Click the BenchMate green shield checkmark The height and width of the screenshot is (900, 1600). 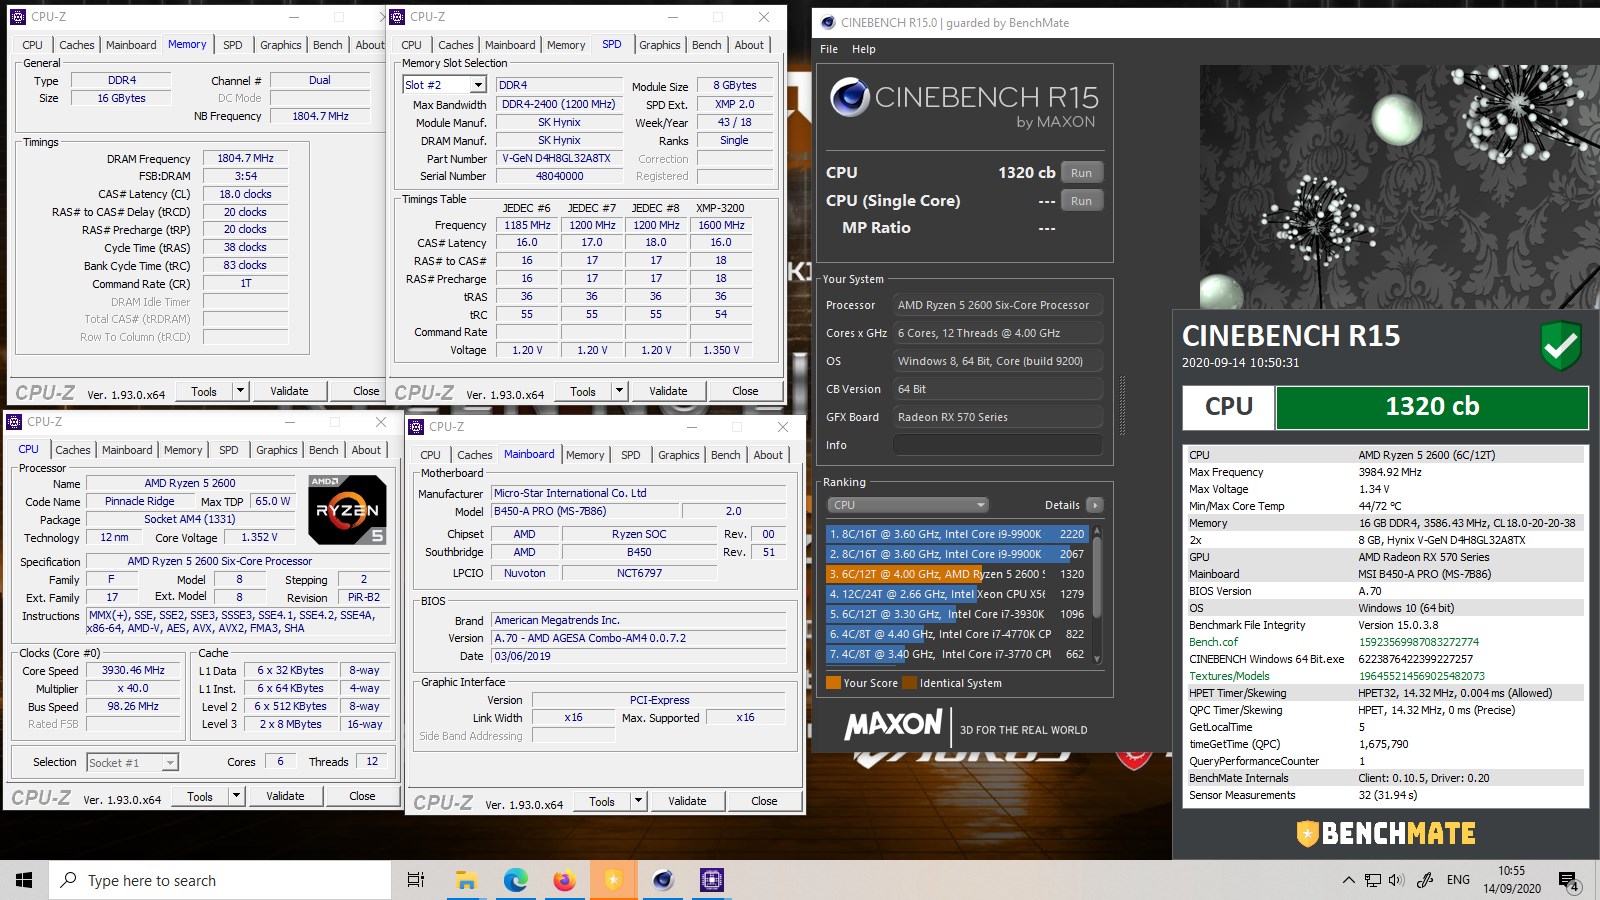click(x=1560, y=346)
